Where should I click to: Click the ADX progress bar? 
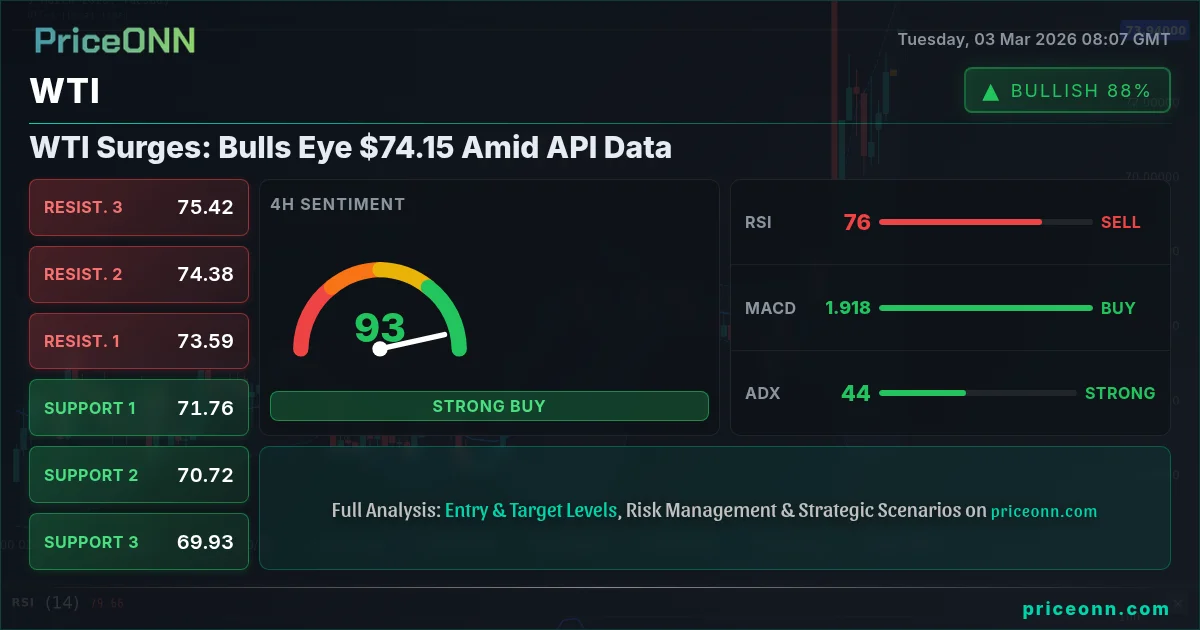978,393
